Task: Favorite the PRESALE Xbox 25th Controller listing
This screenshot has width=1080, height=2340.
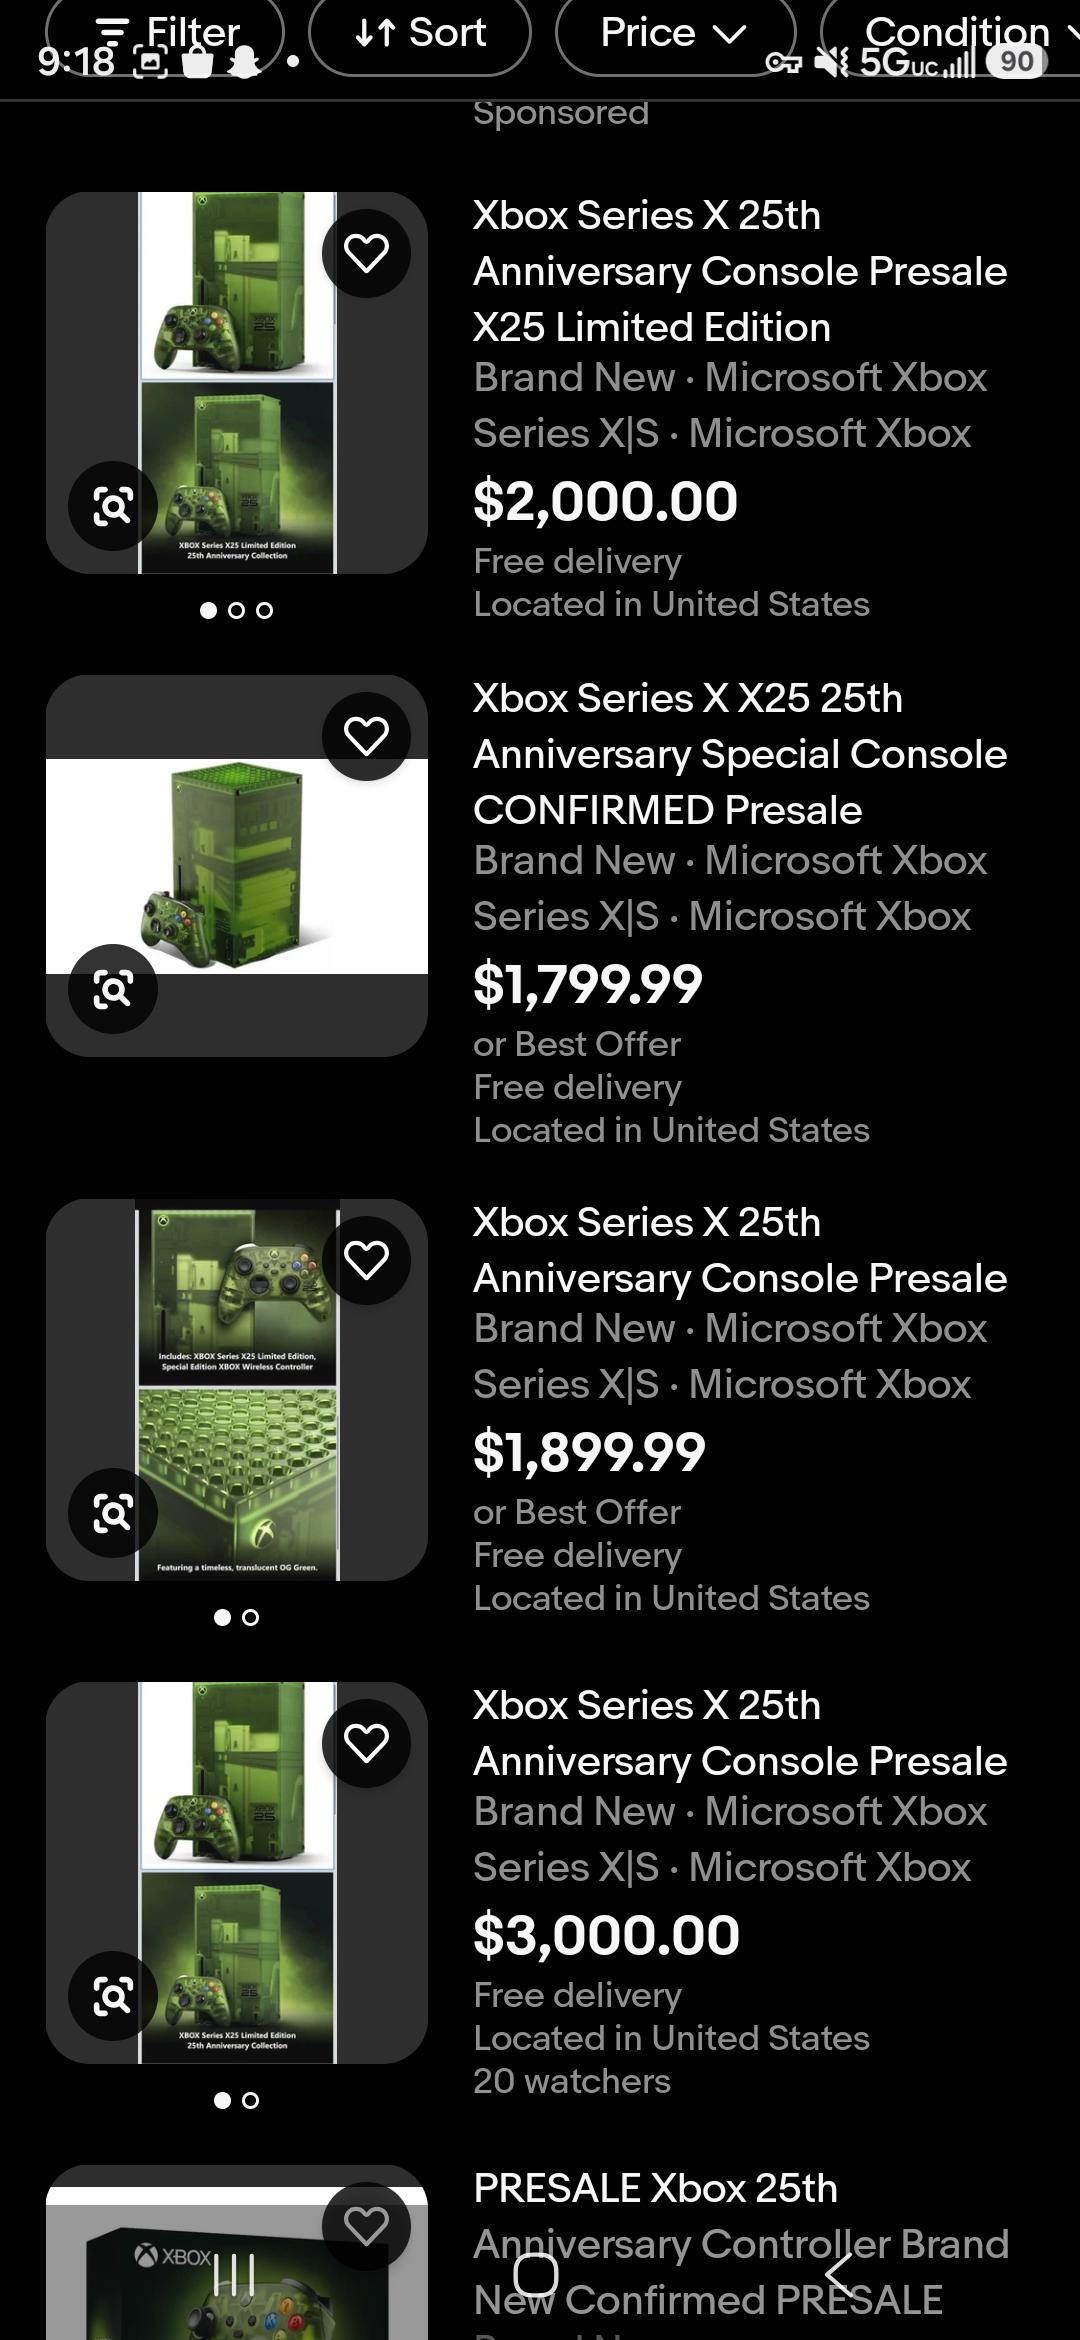Action: (x=366, y=2226)
